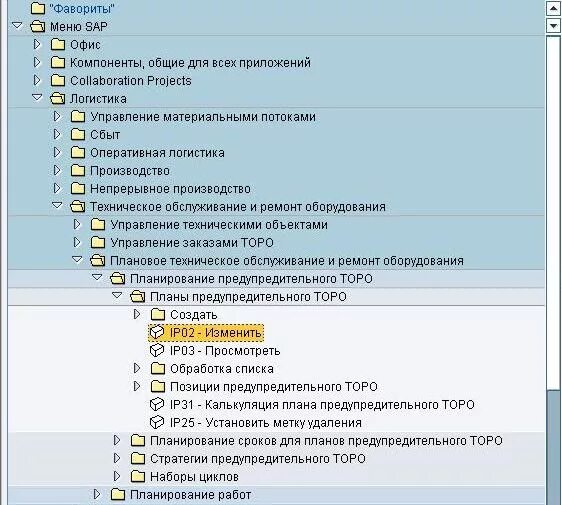
Task: Click open folder icon of Плановое техническое обслуживание
Action: pyautogui.click(x=98, y=261)
